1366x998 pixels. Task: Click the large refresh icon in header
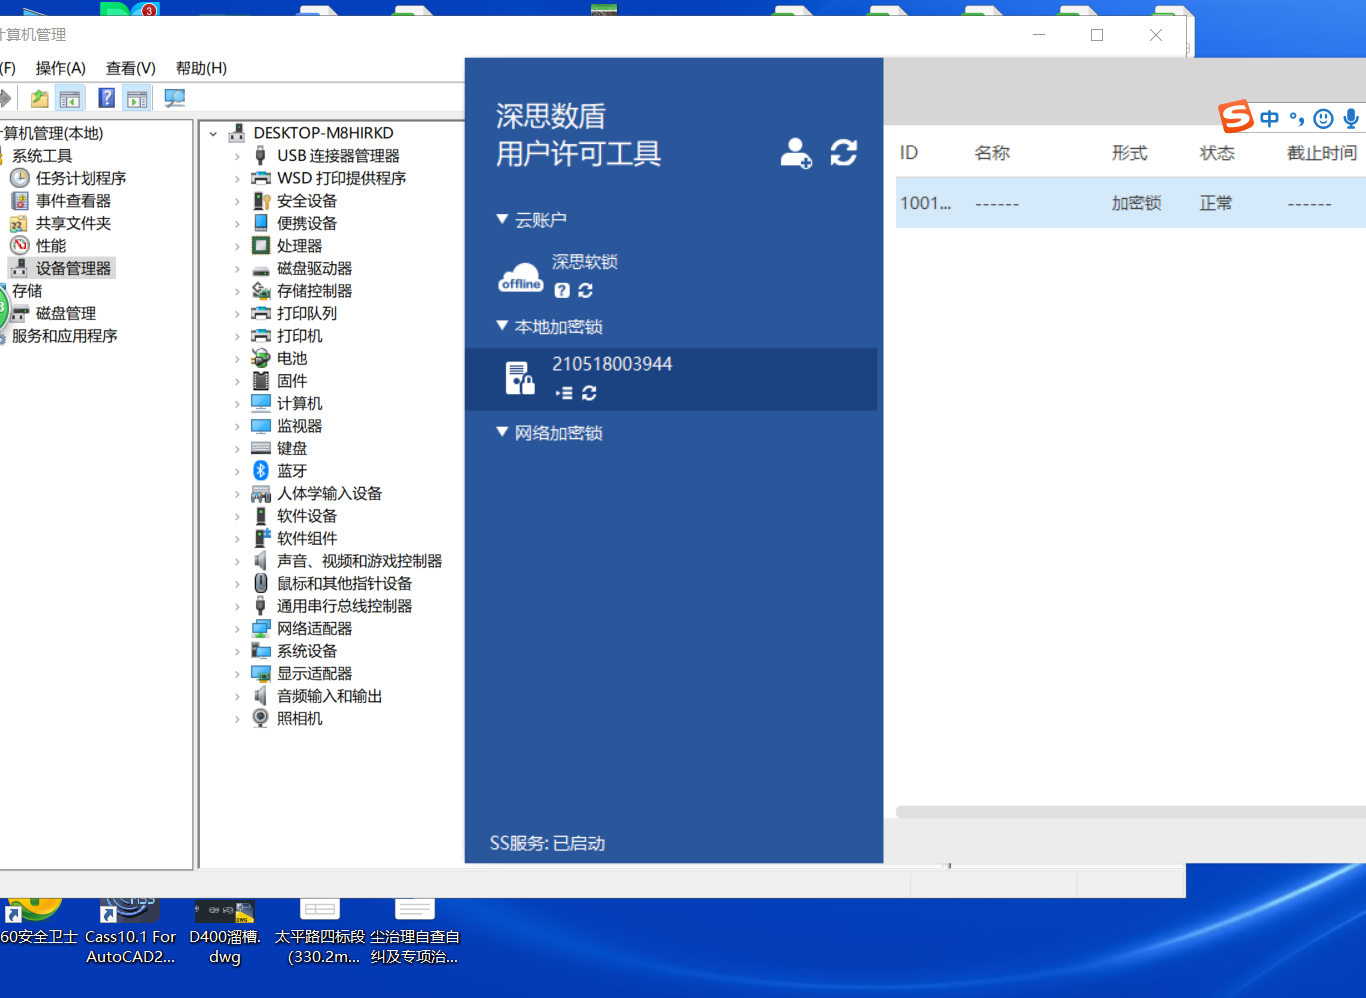843,153
